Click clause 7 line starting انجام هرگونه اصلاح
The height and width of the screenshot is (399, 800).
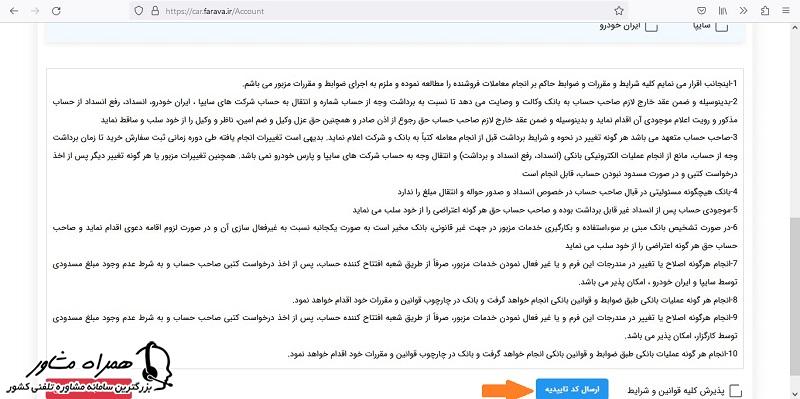coord(395,264)
